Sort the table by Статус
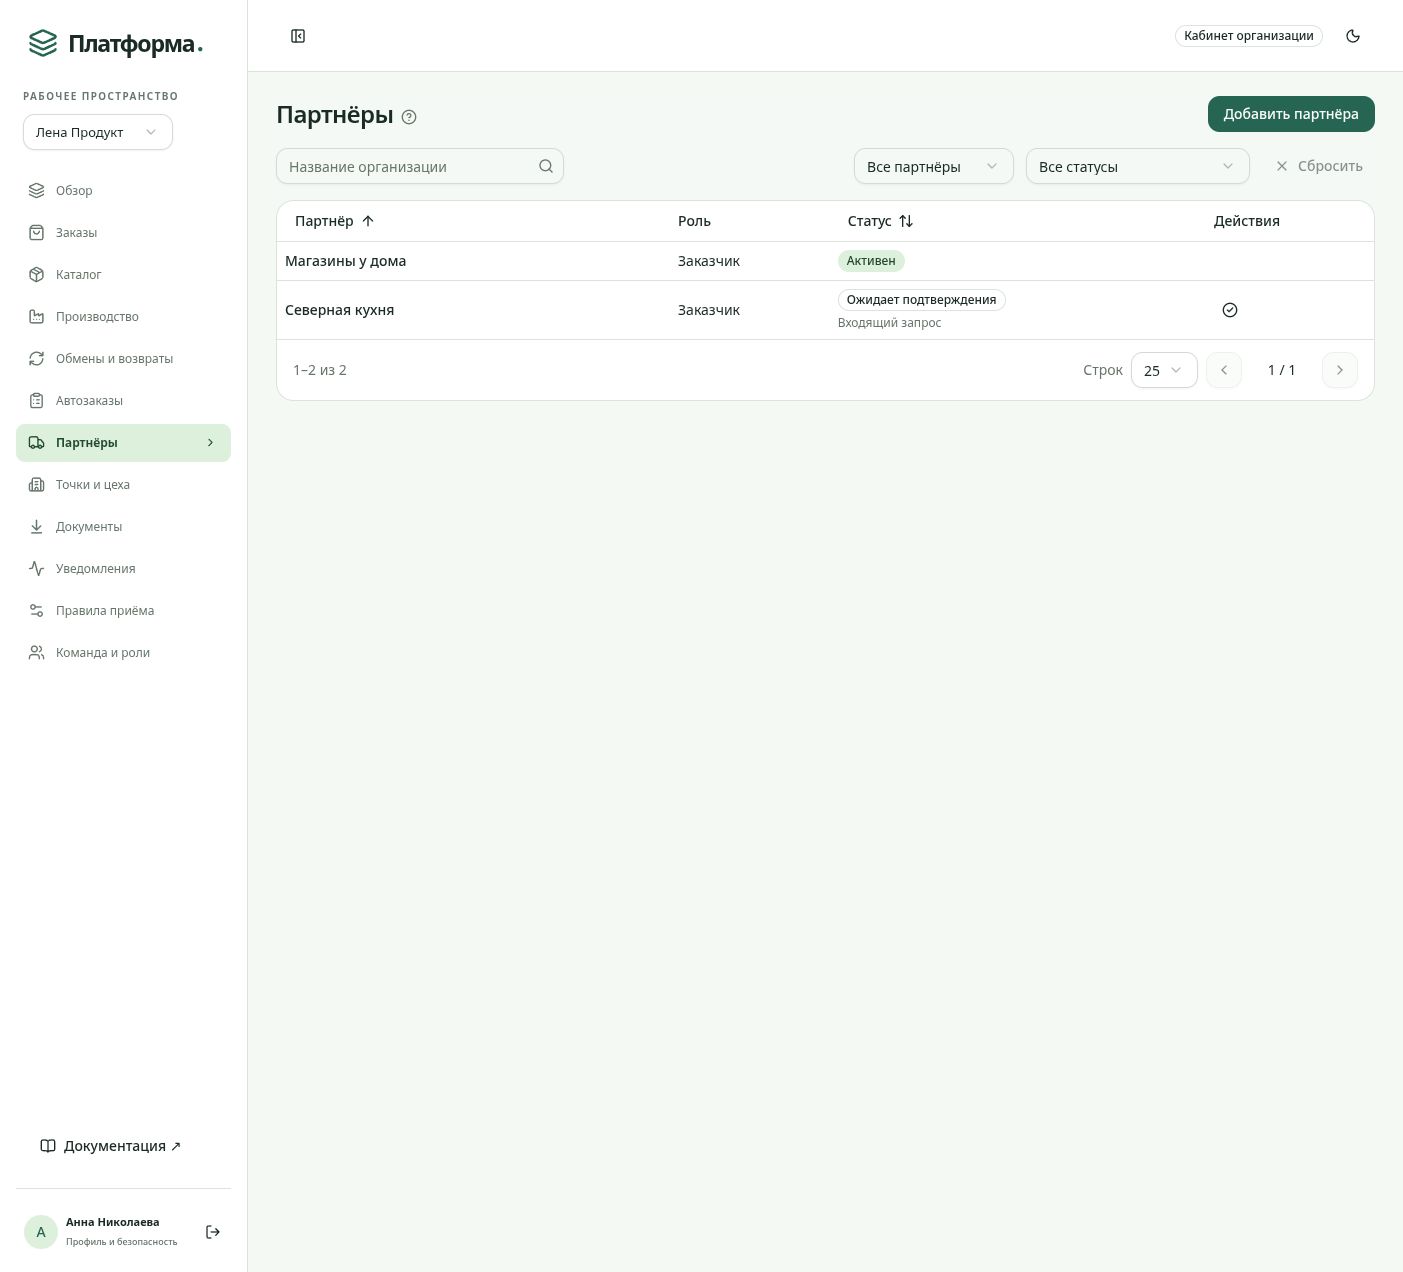Image resolution: width=1403 pixels, height=1272 pixels. pyautogui.click(x=880, y=221)
